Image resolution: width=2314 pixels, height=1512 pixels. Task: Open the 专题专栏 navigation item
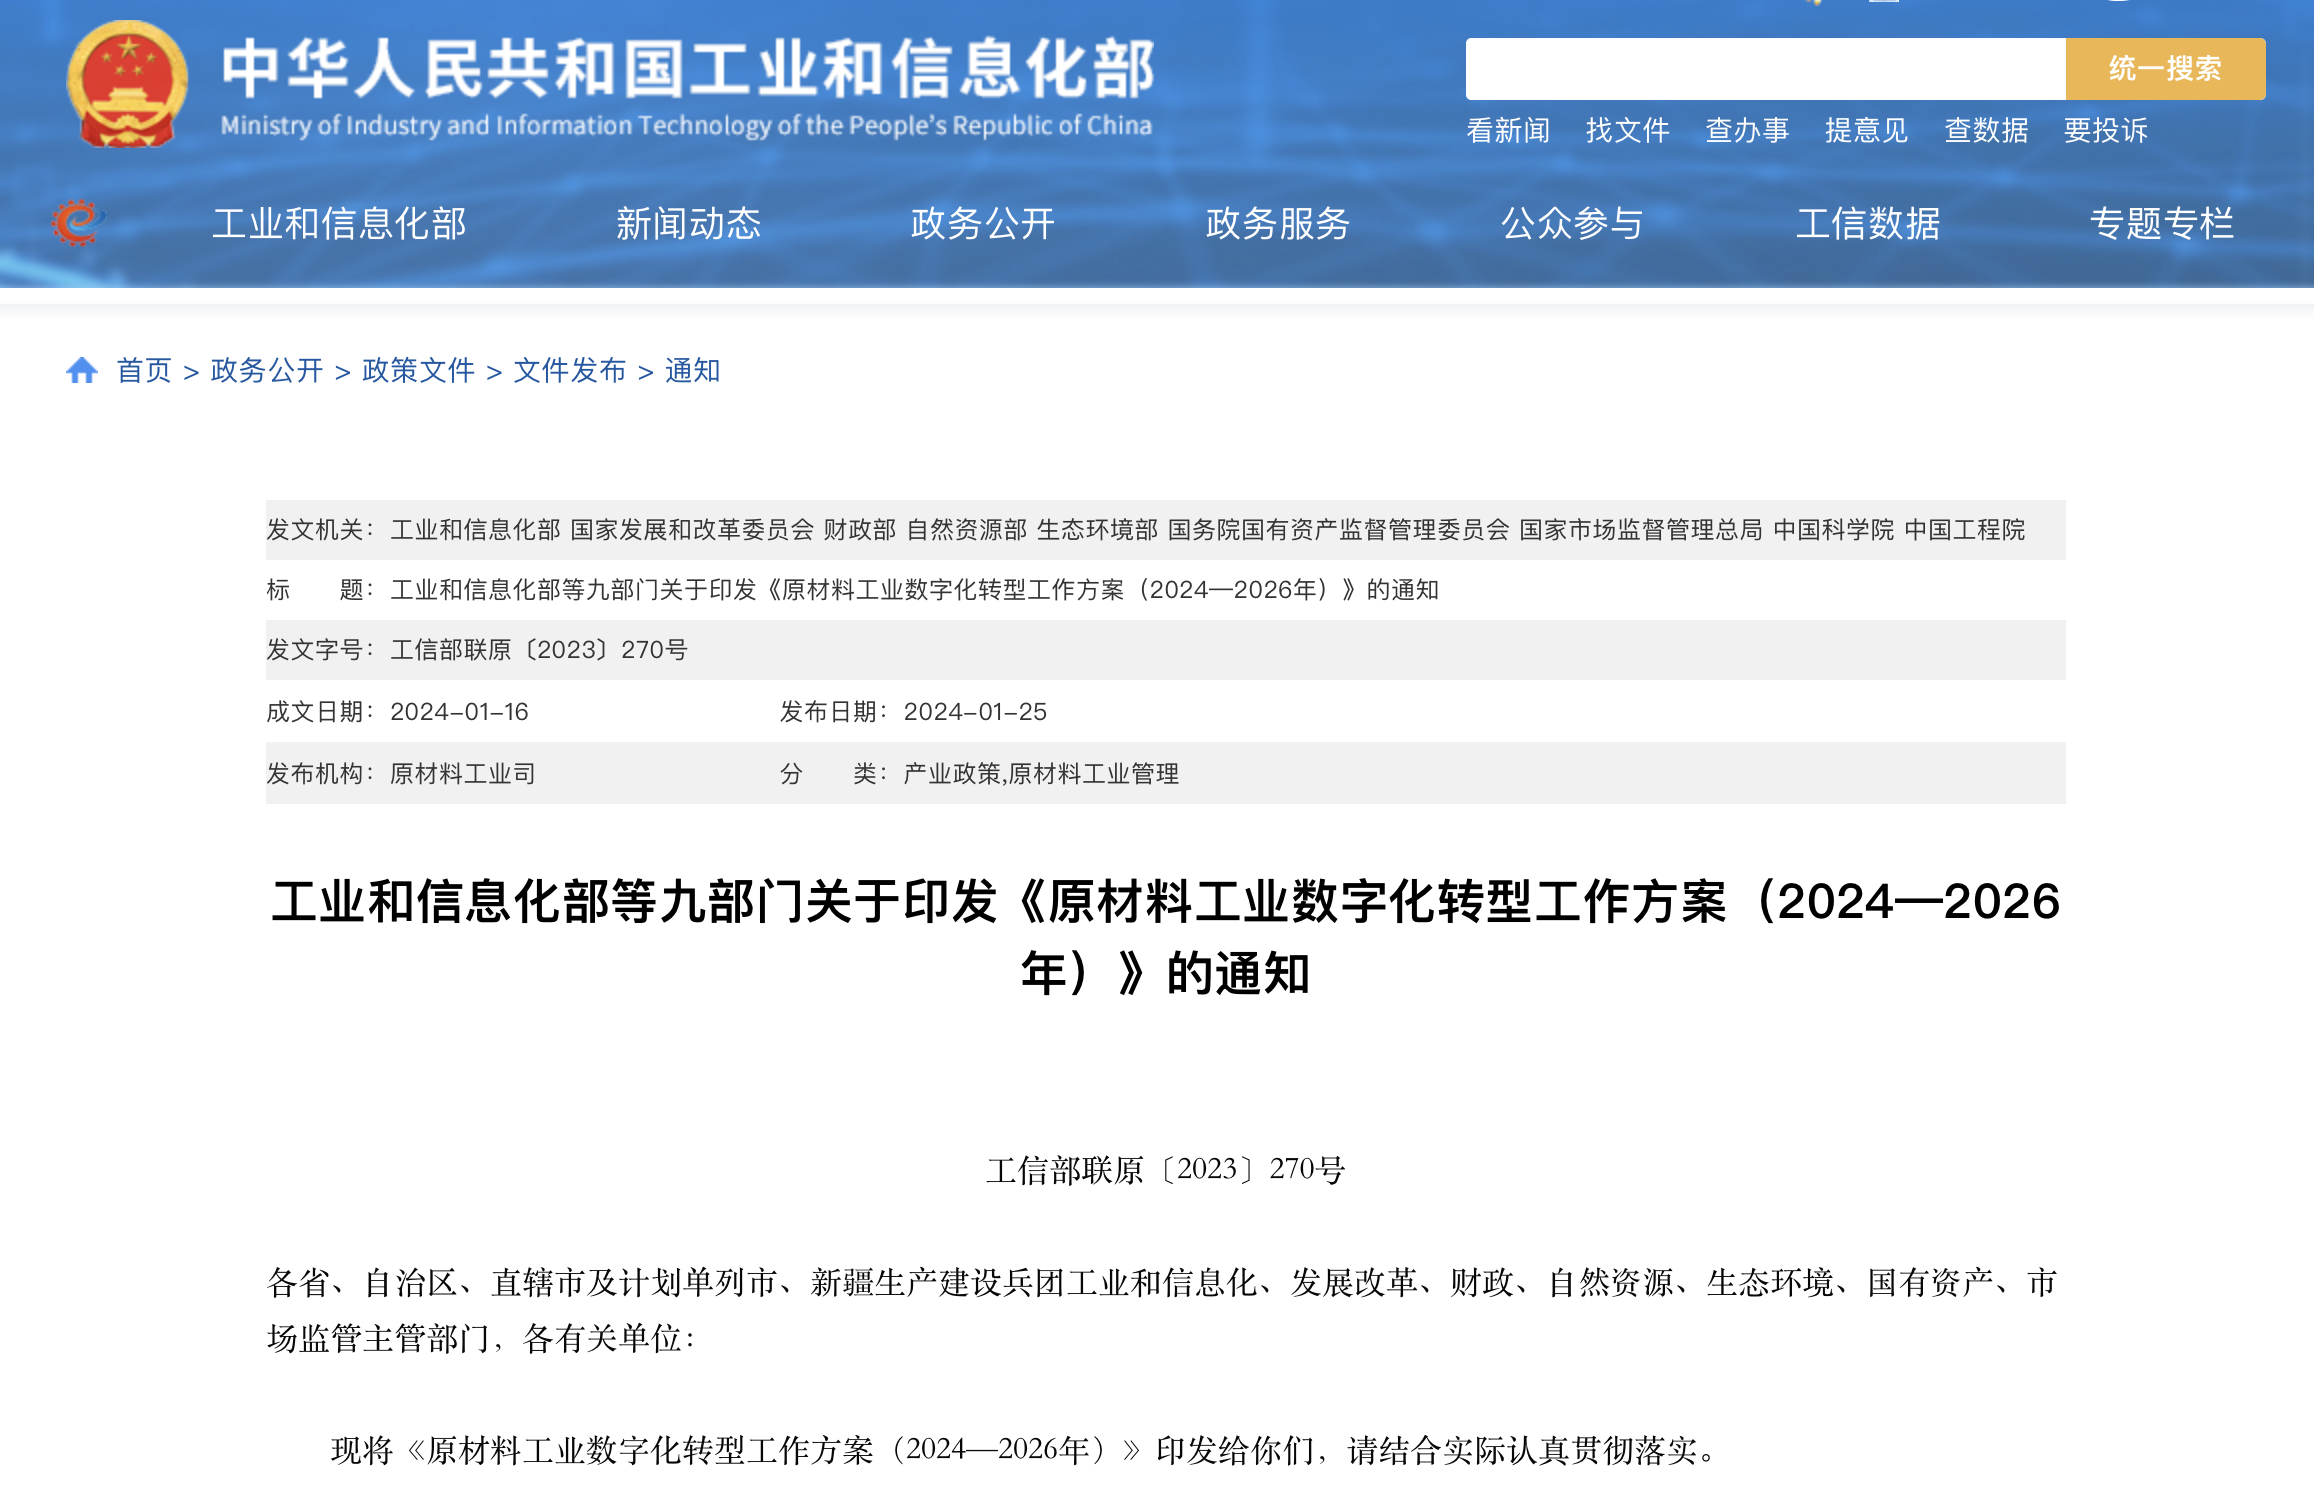point(2161,224)
